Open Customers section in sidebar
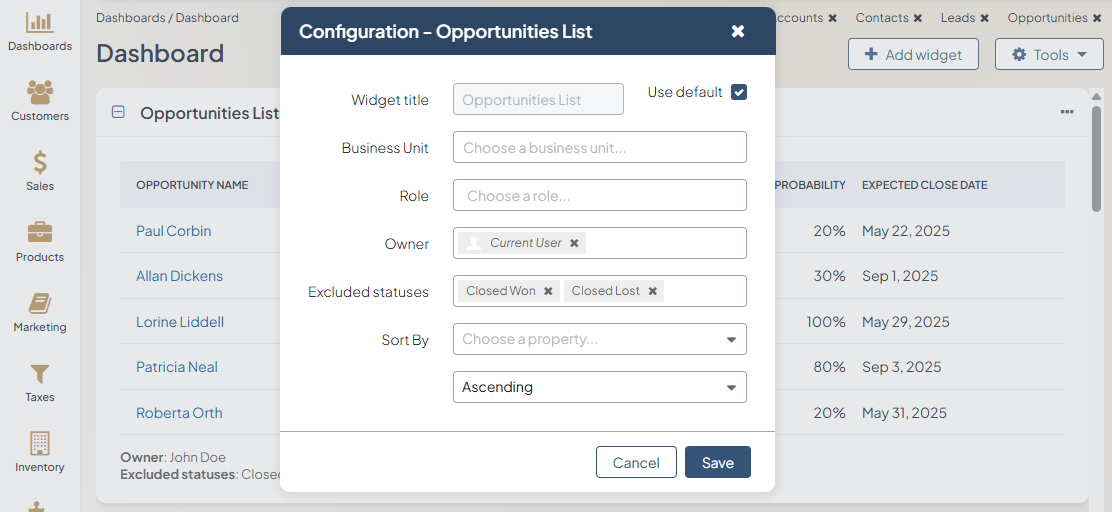Screen dimensions: 1112x512 [40, 93]
